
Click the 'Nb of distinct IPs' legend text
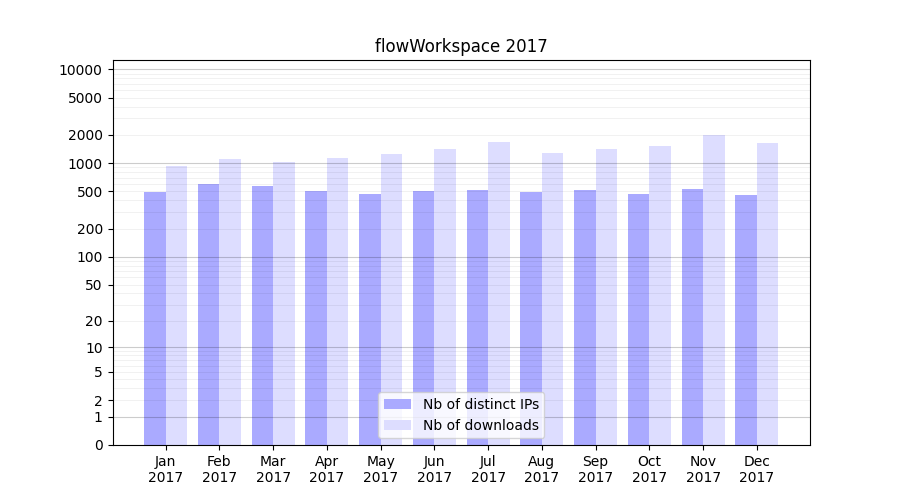click(481, 404)
